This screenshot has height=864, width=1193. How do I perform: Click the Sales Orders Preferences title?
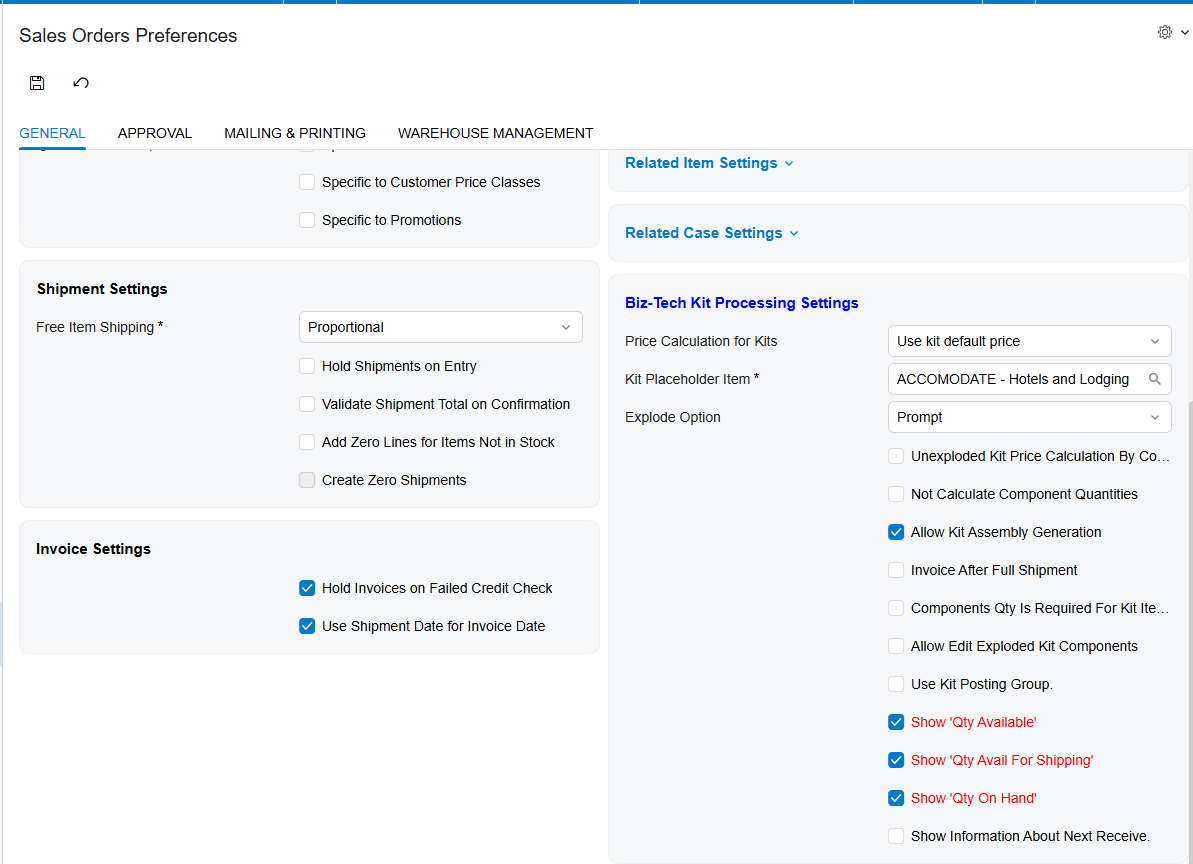point(128,36)
